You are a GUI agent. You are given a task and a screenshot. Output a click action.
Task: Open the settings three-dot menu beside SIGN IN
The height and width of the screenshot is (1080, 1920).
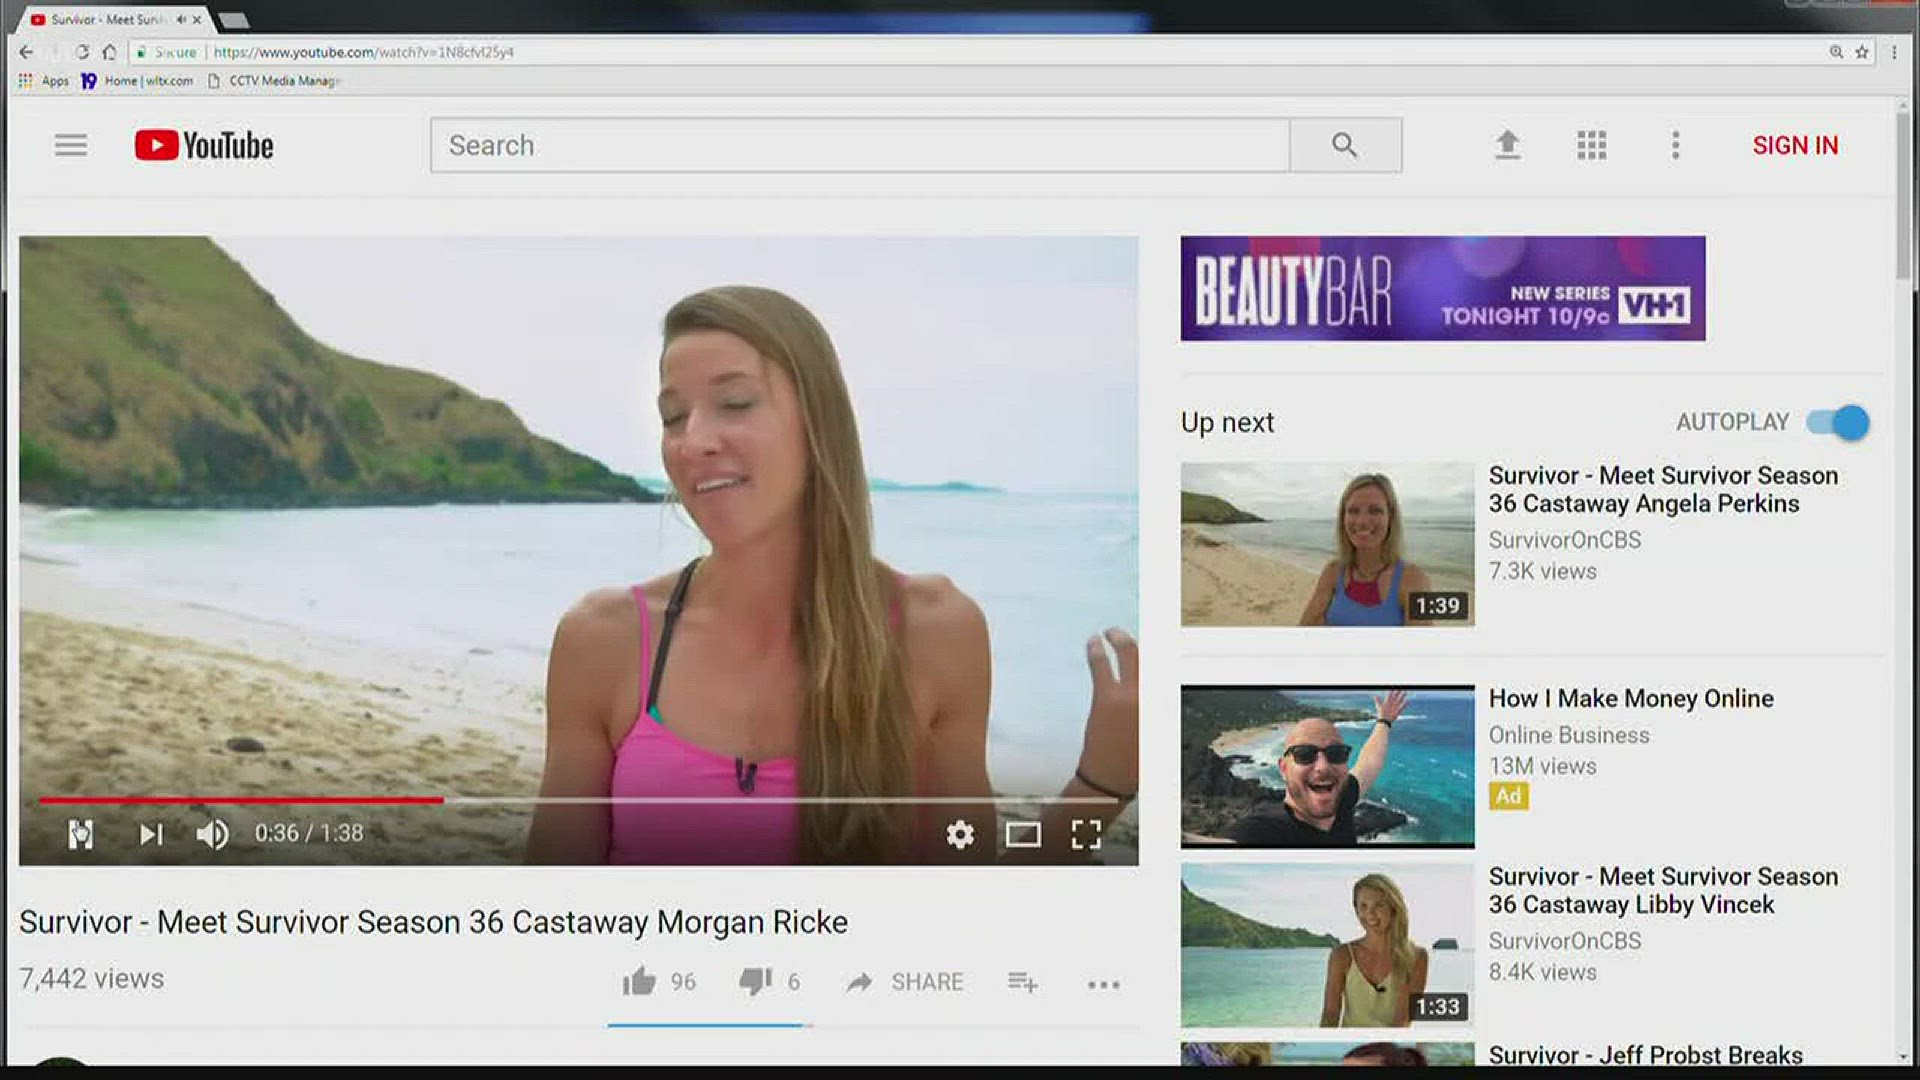(1675, 145)
